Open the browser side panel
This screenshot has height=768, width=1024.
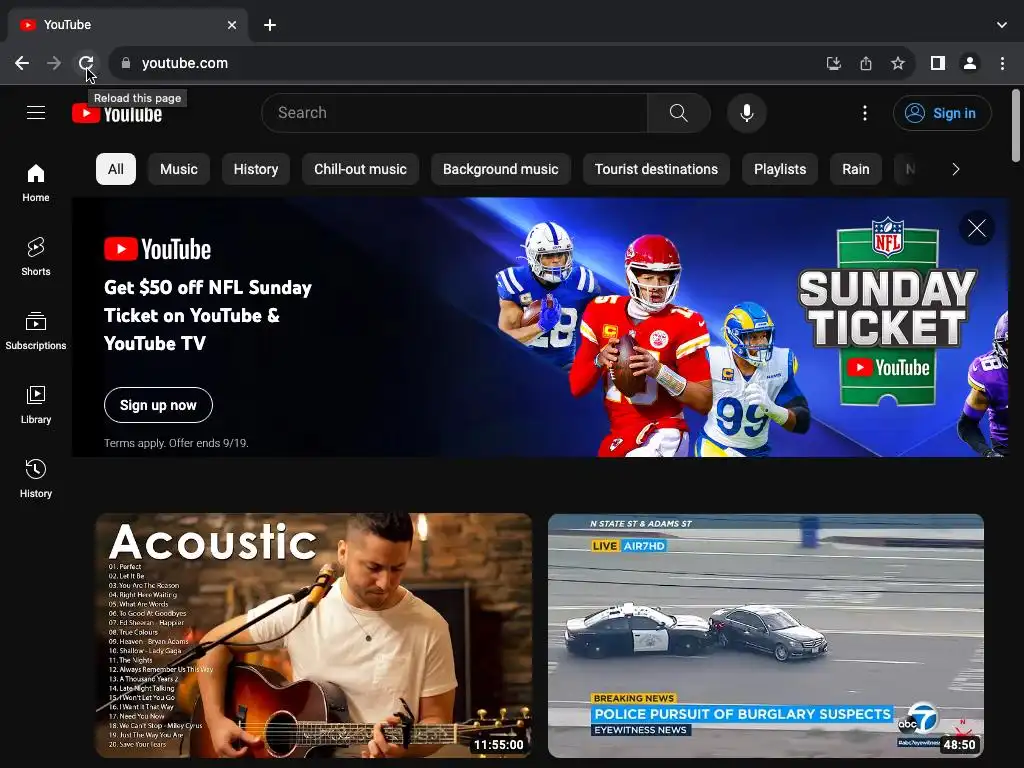[938, 63]
